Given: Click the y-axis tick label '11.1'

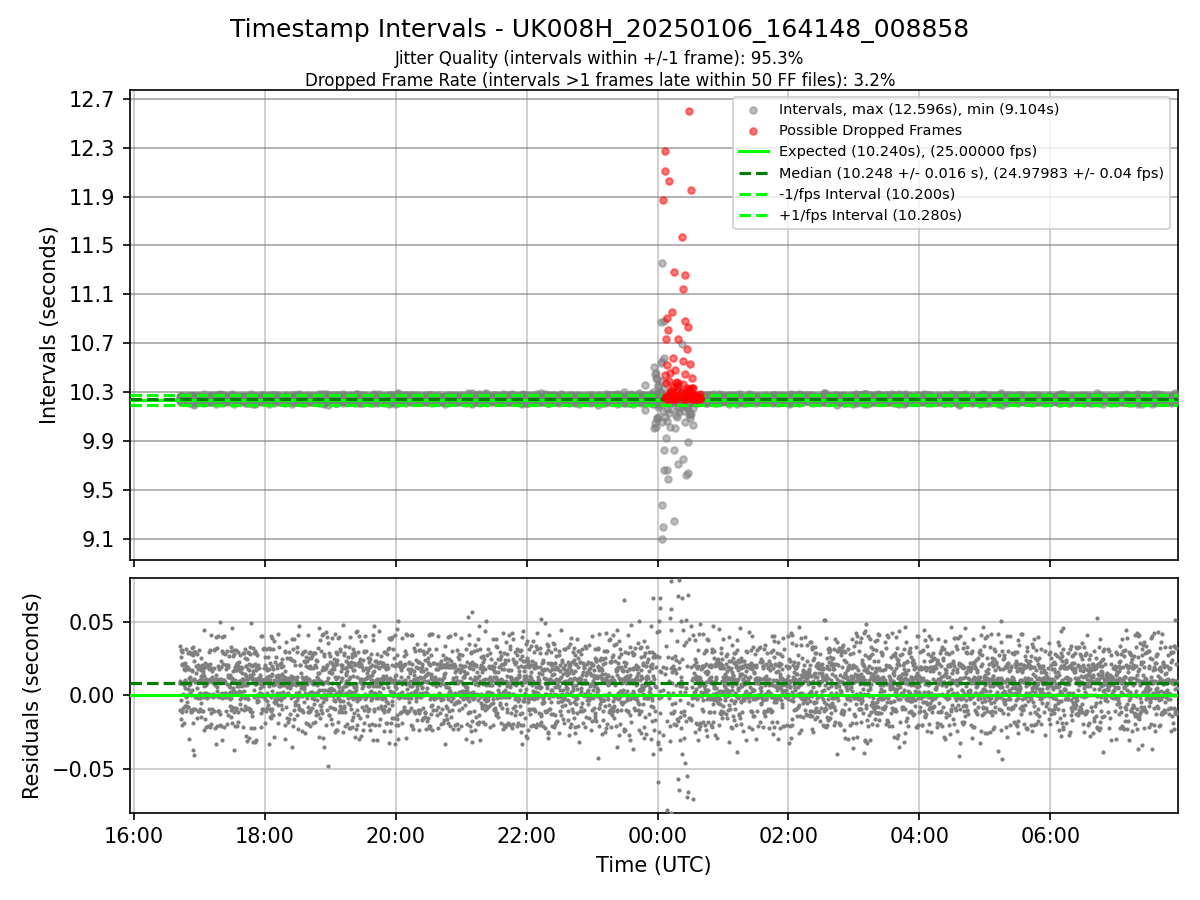Looking at the screenshot, I should pyautogui.click(x=94, y=295).
